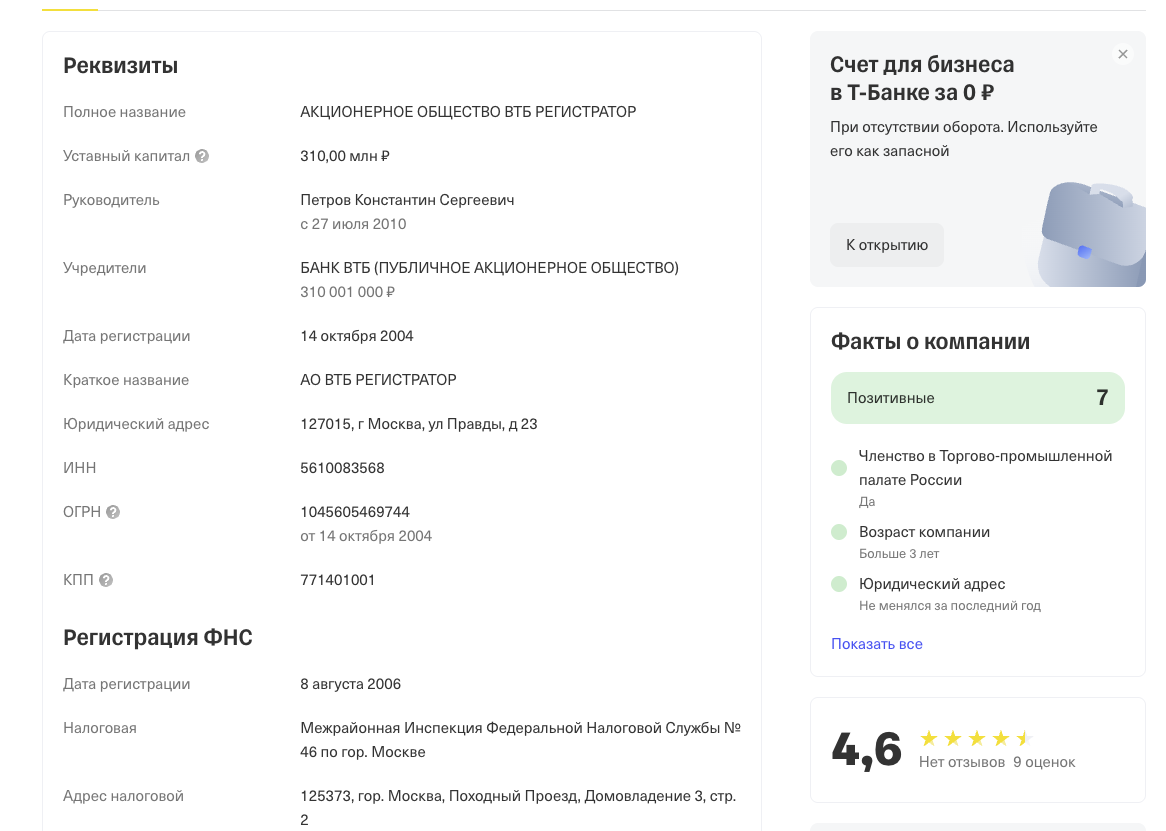The height and width of the screenshot is (831, 1166).
Task: Click the Реквизиты section heading
Action: tap(120, 65)
